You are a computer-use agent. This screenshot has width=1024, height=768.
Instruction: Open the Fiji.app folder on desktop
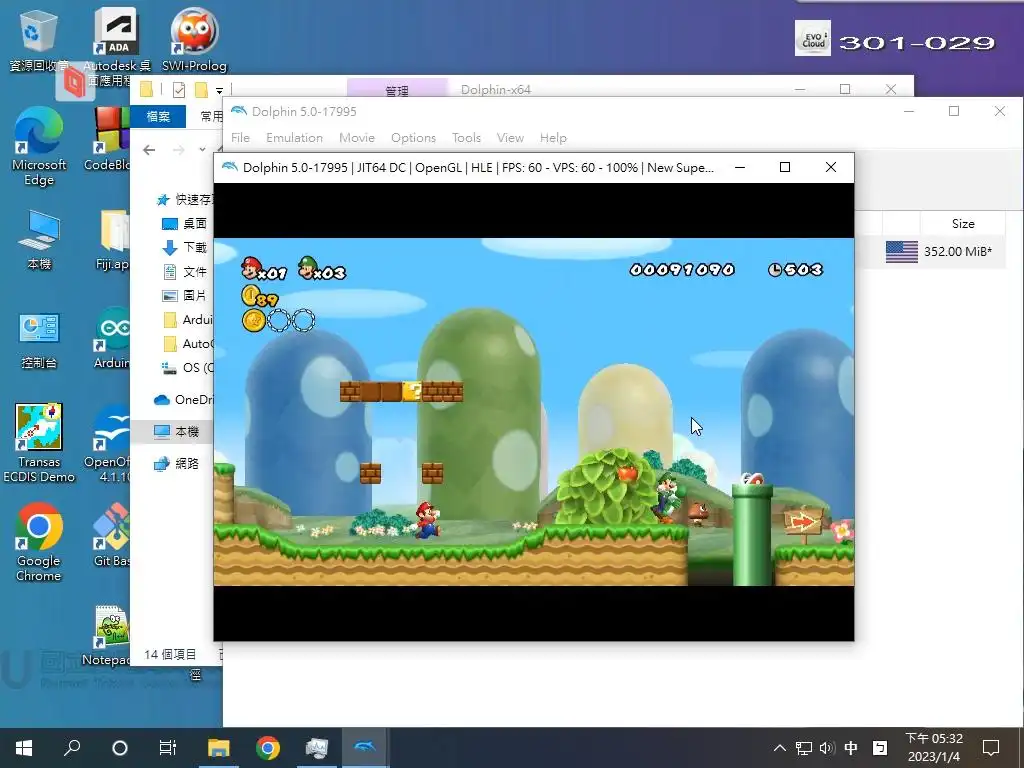click(112, 240)
